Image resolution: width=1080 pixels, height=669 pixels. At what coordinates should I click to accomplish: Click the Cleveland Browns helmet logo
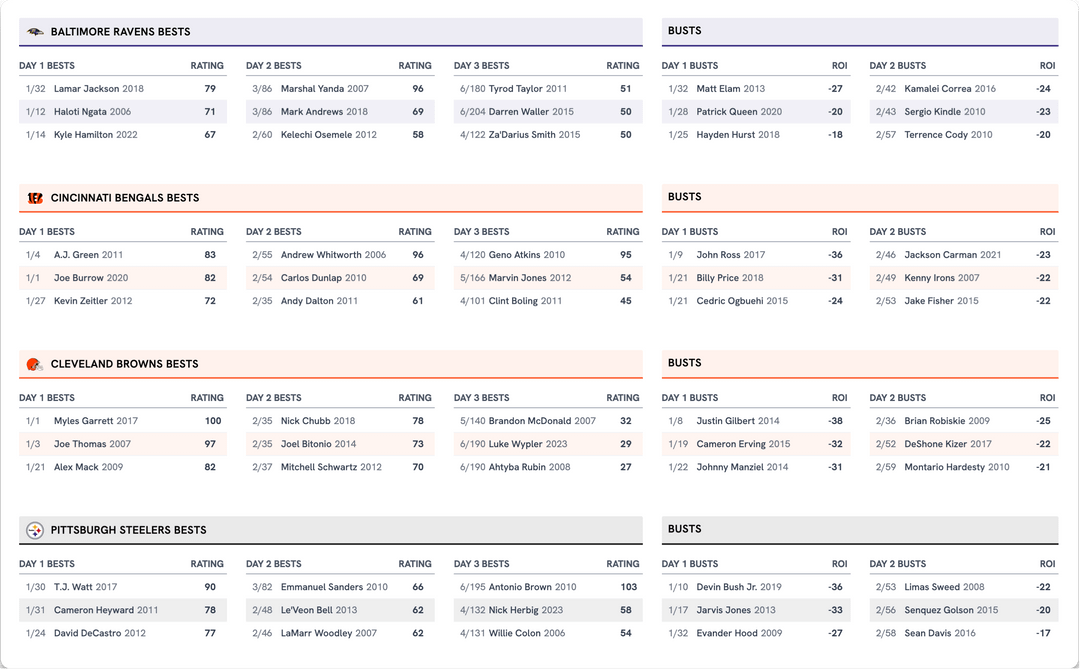click(35, 364)
